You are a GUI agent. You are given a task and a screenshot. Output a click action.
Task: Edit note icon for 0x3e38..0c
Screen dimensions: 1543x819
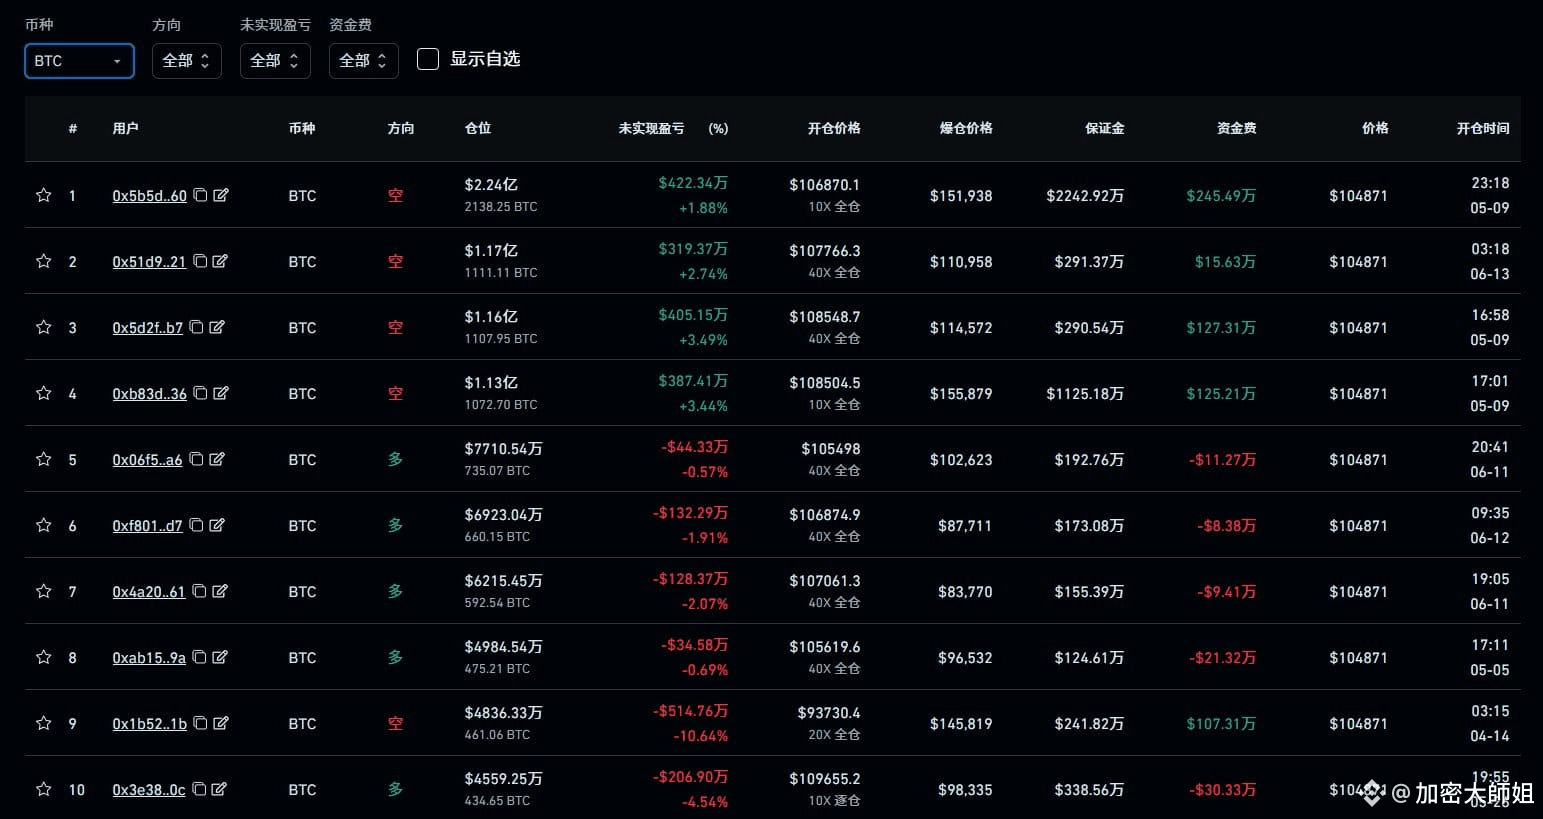[x=219, y=789]
